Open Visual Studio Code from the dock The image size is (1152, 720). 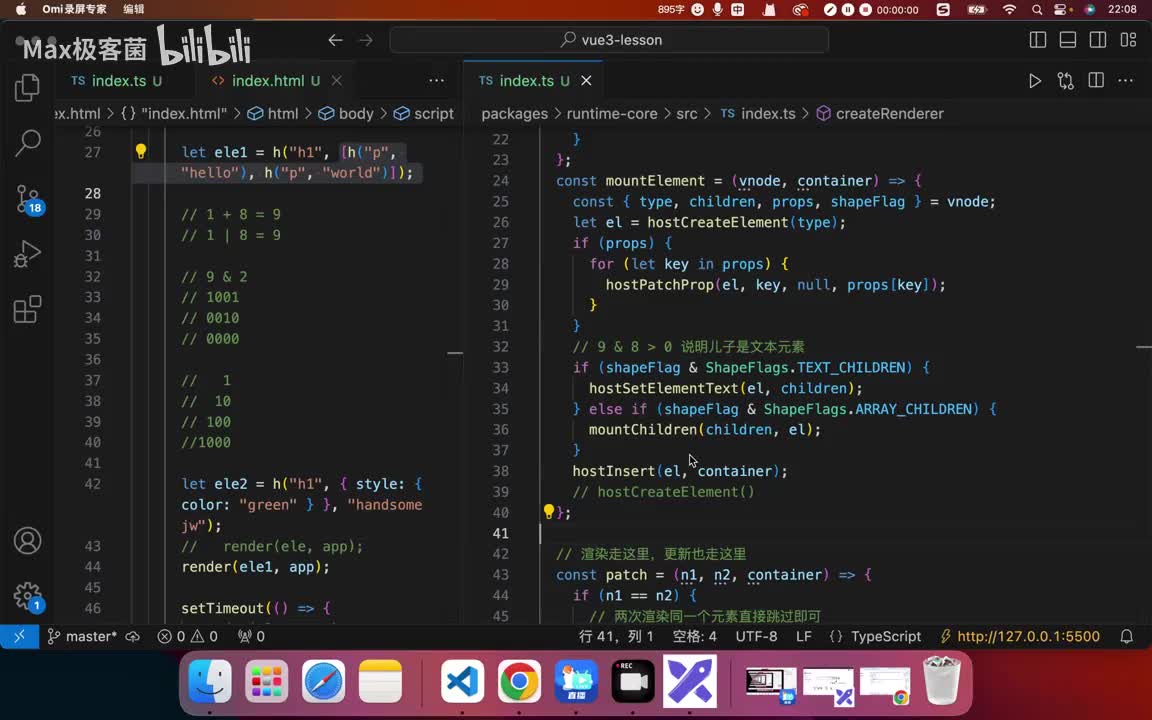pyautogui.click(x=463, y=681)
